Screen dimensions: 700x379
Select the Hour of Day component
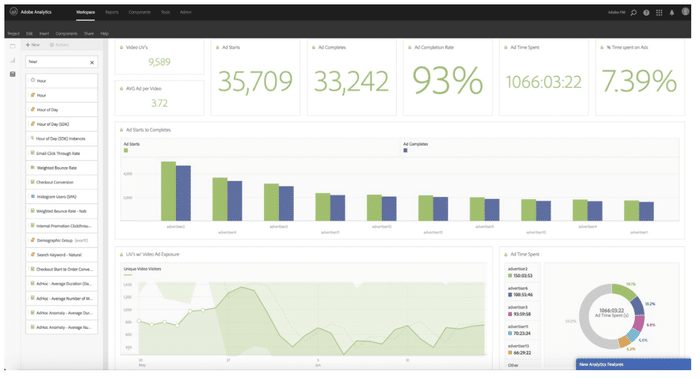[62, 109]
